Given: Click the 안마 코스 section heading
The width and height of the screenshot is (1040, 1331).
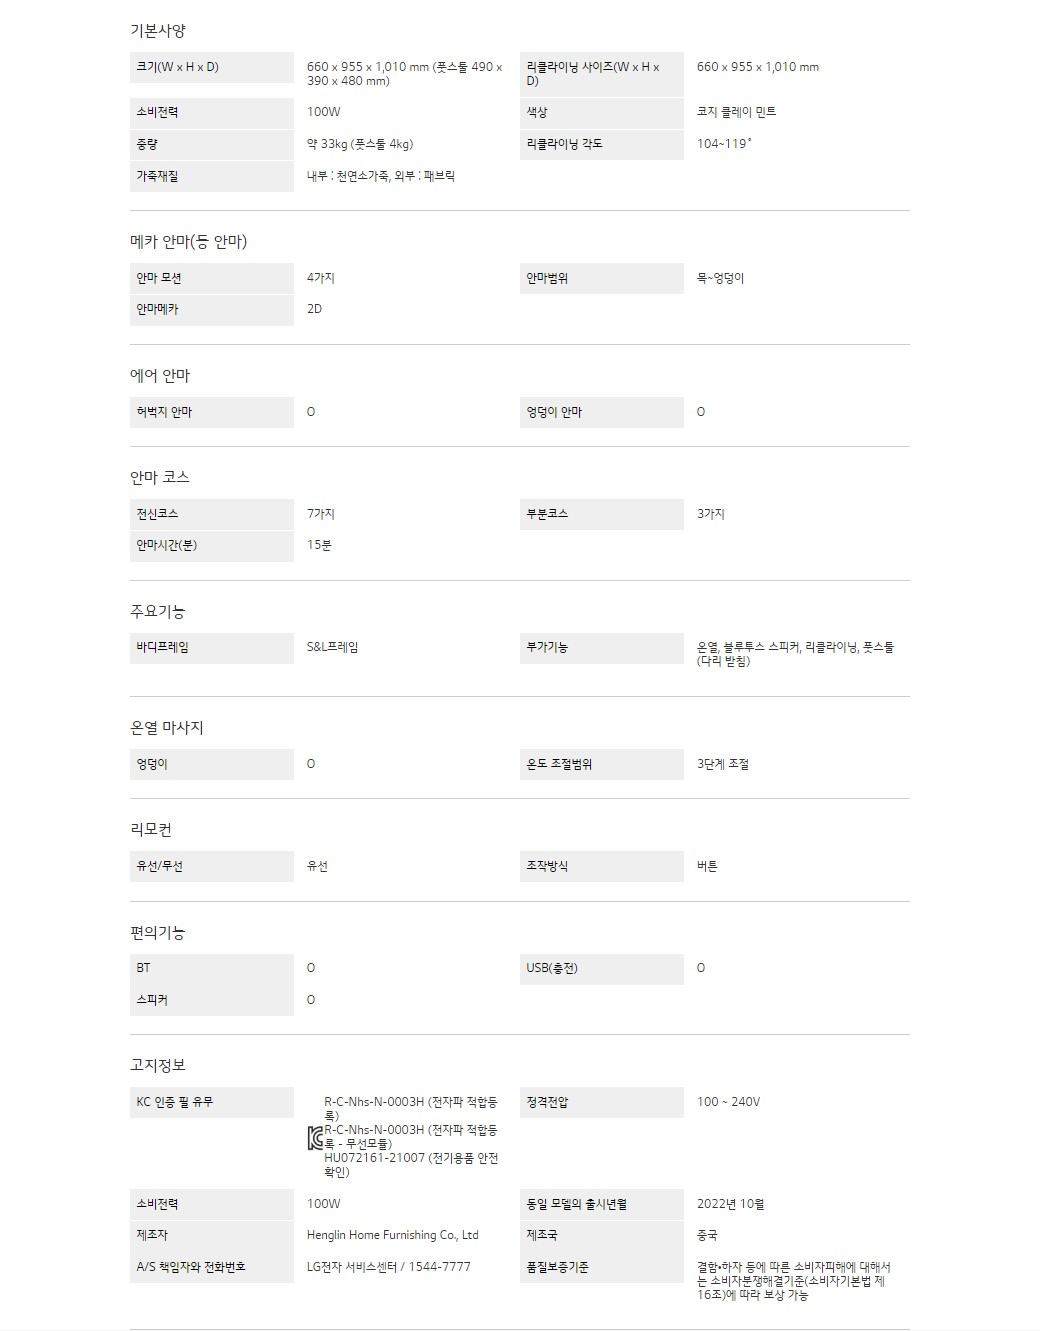Looking at the screenshot, I should (x=160, y=477).
